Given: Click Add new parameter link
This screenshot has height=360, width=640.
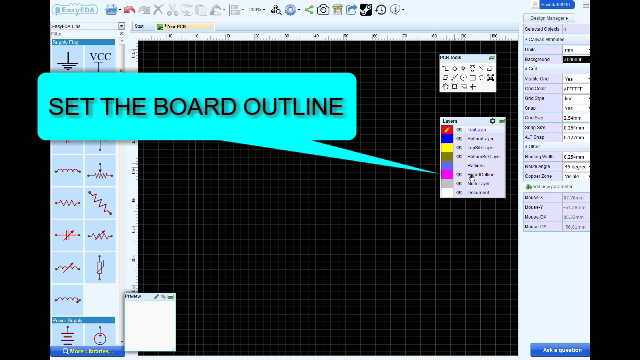Looking at the screenshot, I should tap(549, 187).
